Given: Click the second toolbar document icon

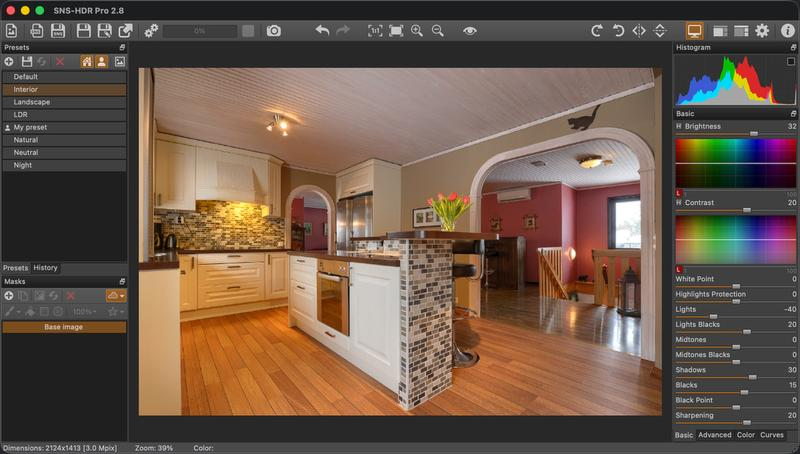Looking at the screenshot, I should tap(36, 31).
